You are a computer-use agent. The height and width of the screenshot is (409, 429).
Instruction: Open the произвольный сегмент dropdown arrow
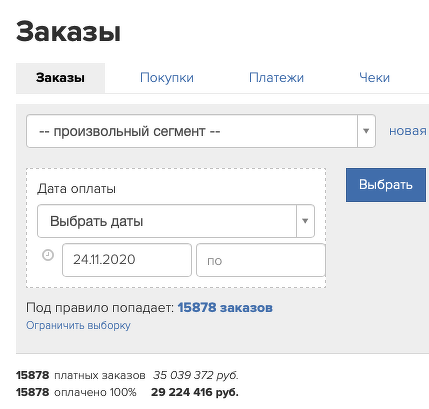point(366,131)
